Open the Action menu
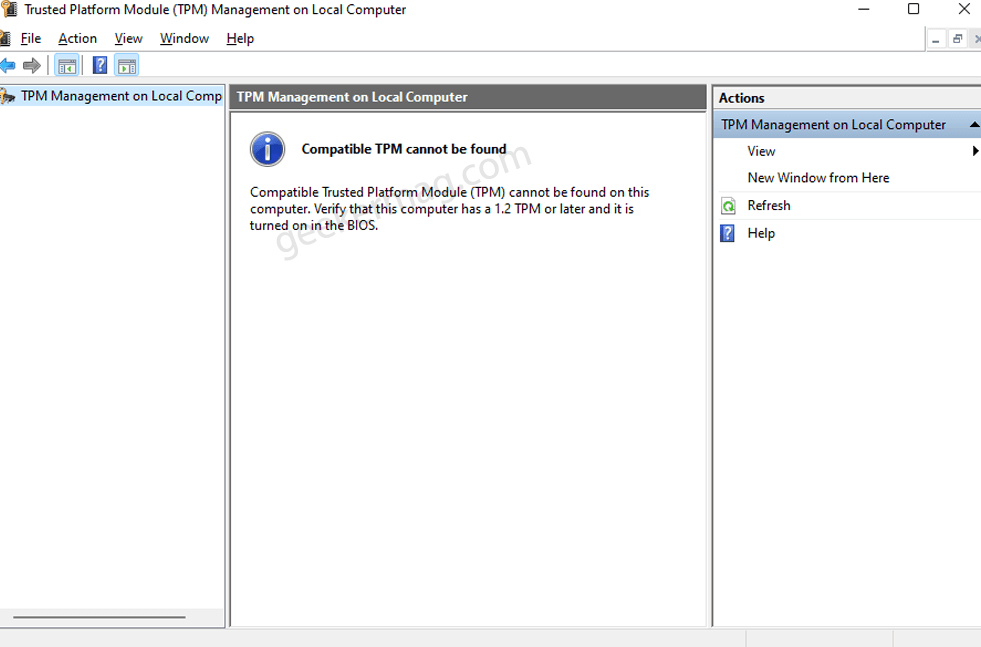The height and width of the screenshot is (647, 981). pyautogui.click(x=78, y=38)
